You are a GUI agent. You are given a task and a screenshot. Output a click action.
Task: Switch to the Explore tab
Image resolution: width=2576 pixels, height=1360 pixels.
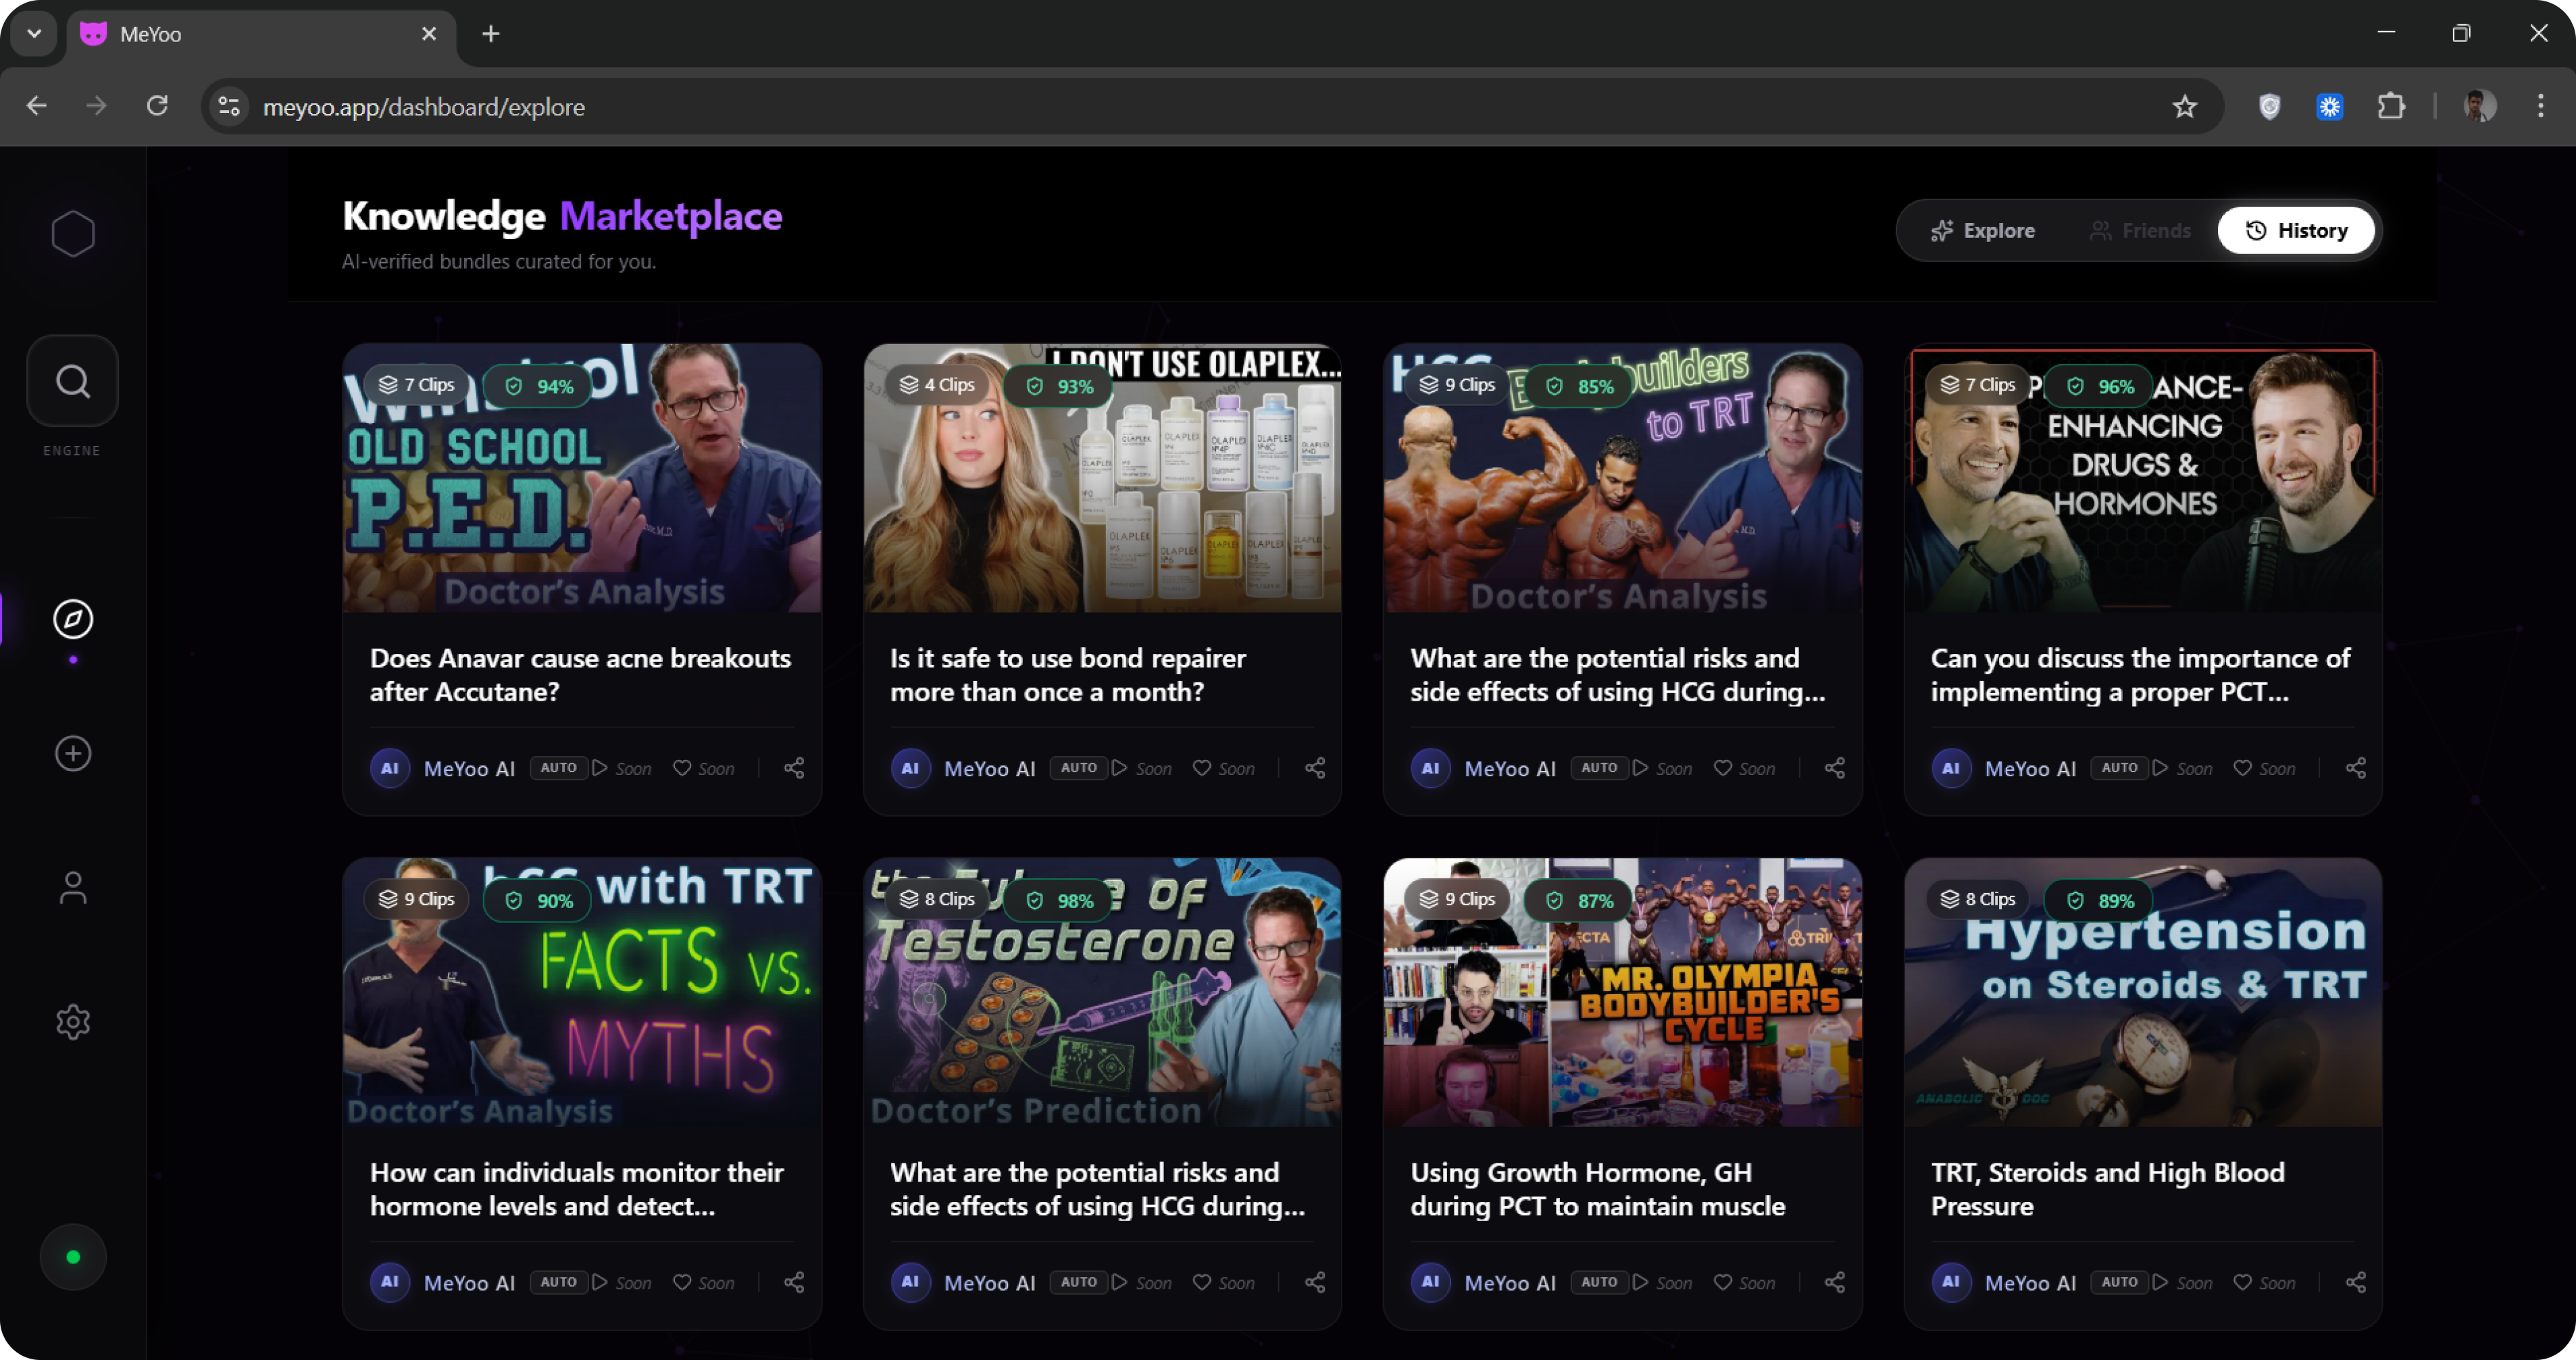click(1982, 231)
